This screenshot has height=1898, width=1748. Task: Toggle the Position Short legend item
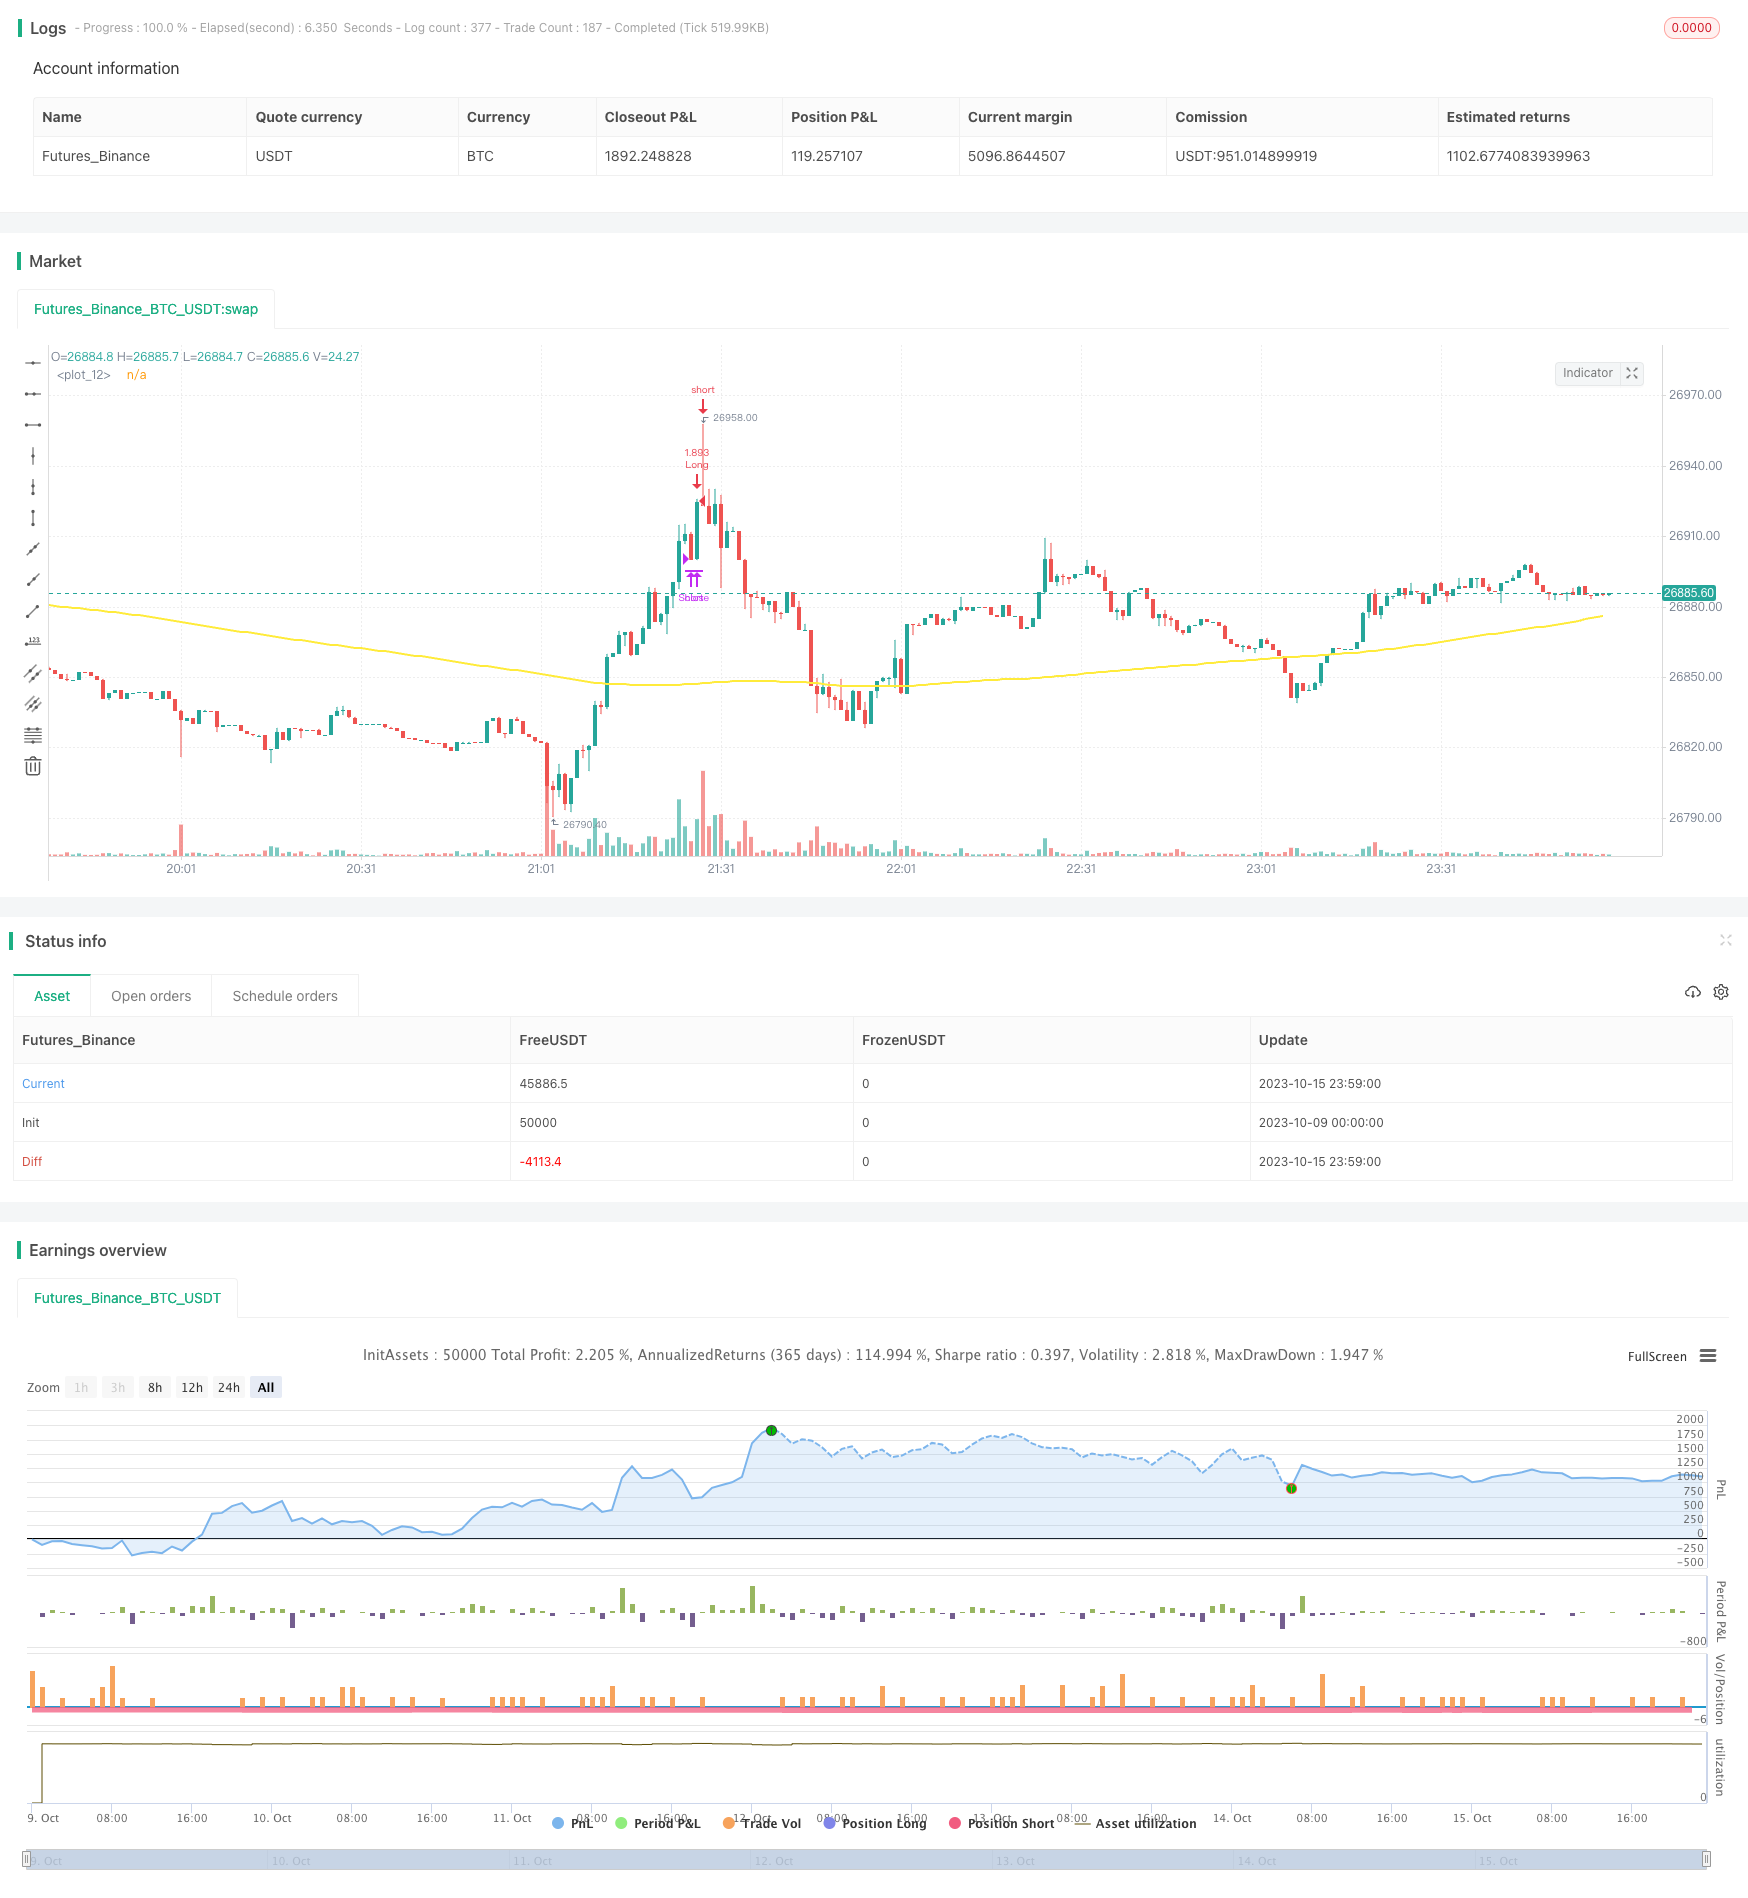[1002, 1823]
